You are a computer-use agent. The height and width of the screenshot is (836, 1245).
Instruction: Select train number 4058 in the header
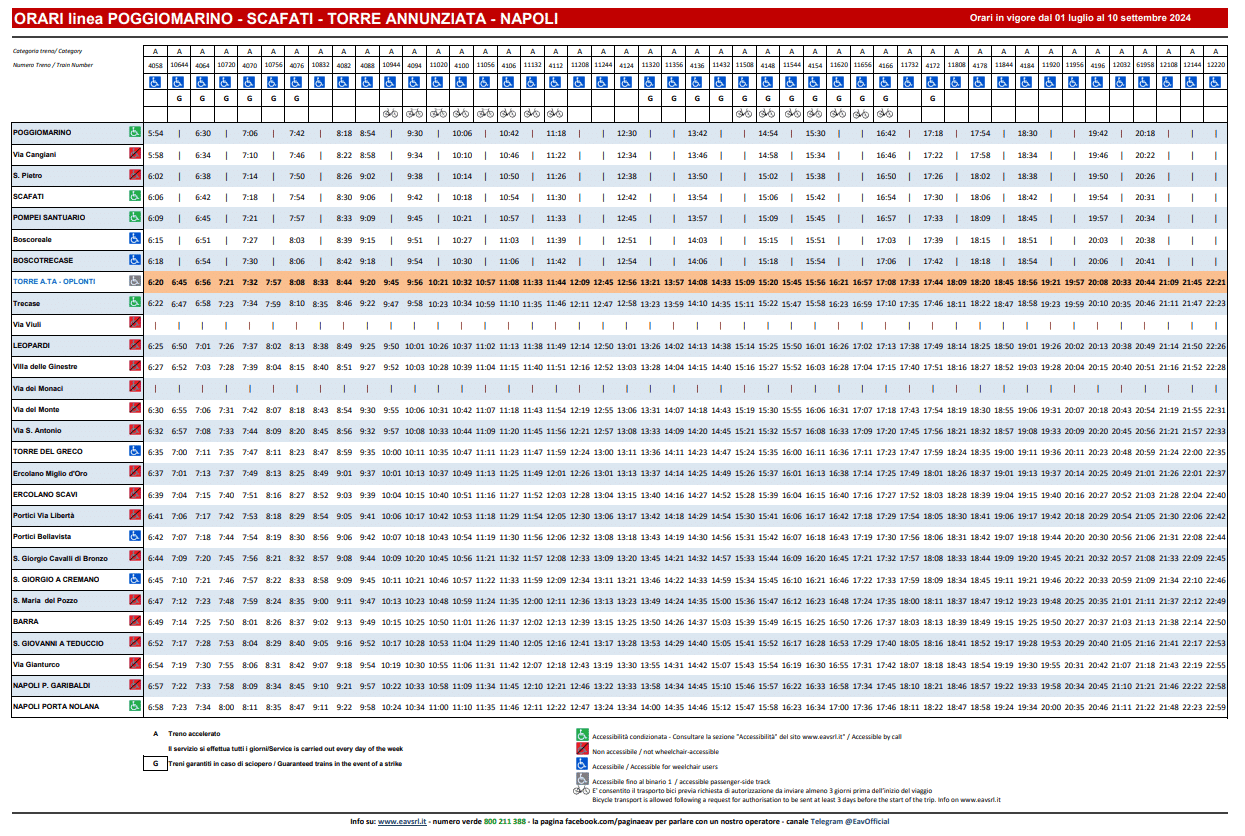pos(155,65)
